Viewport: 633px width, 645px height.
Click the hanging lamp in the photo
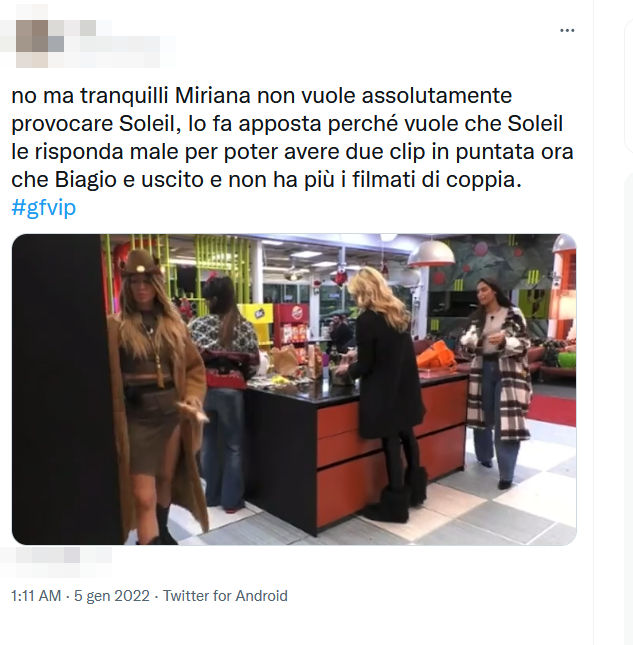coord(431,251)
